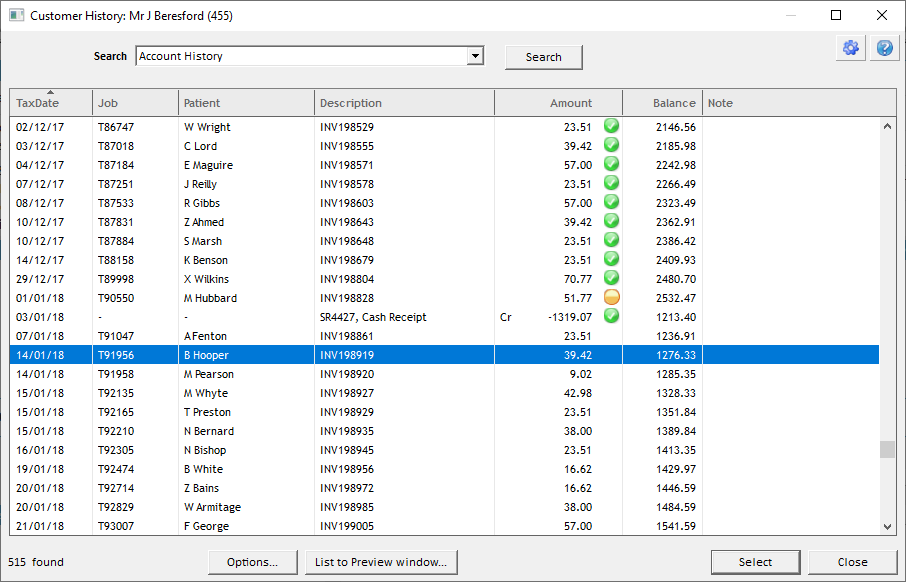Sort by the Balance column header
This screenshot has height=582, width=906.
662,103
